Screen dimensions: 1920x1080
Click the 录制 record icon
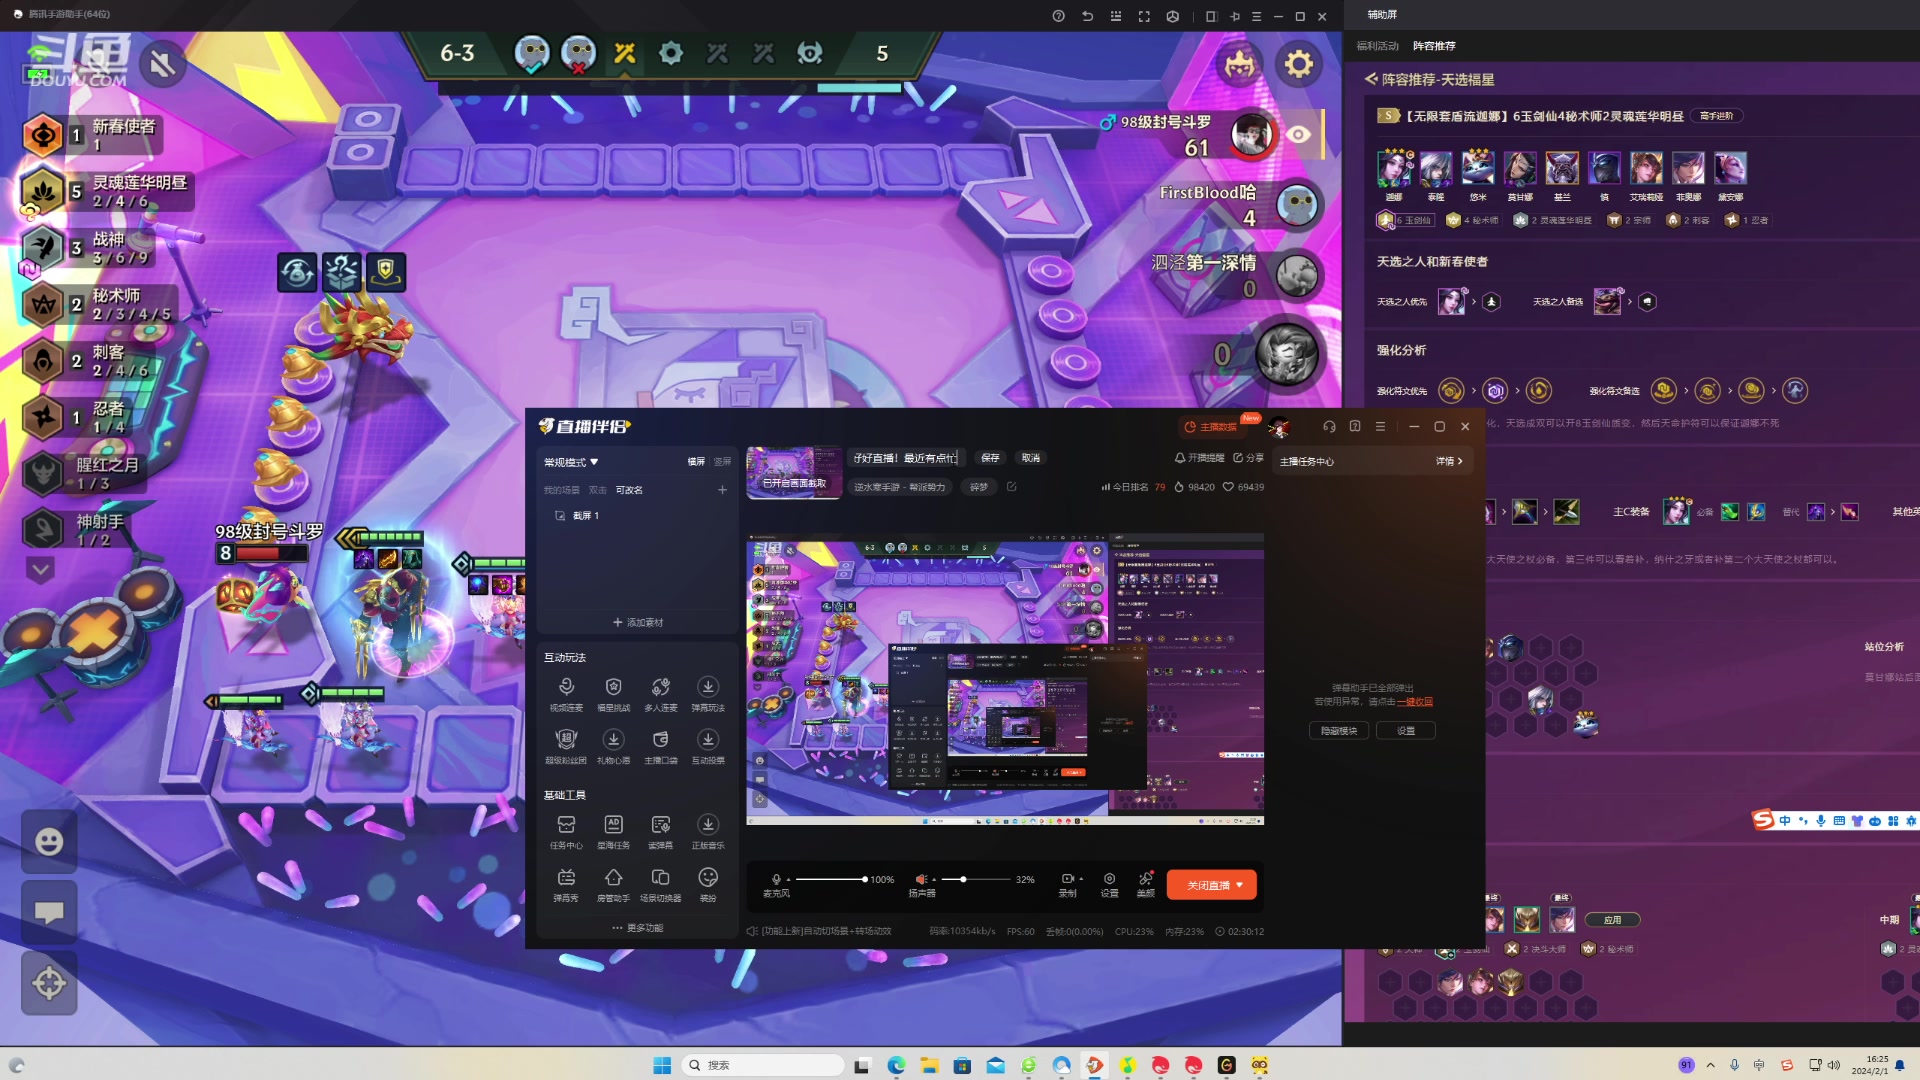1067,879
